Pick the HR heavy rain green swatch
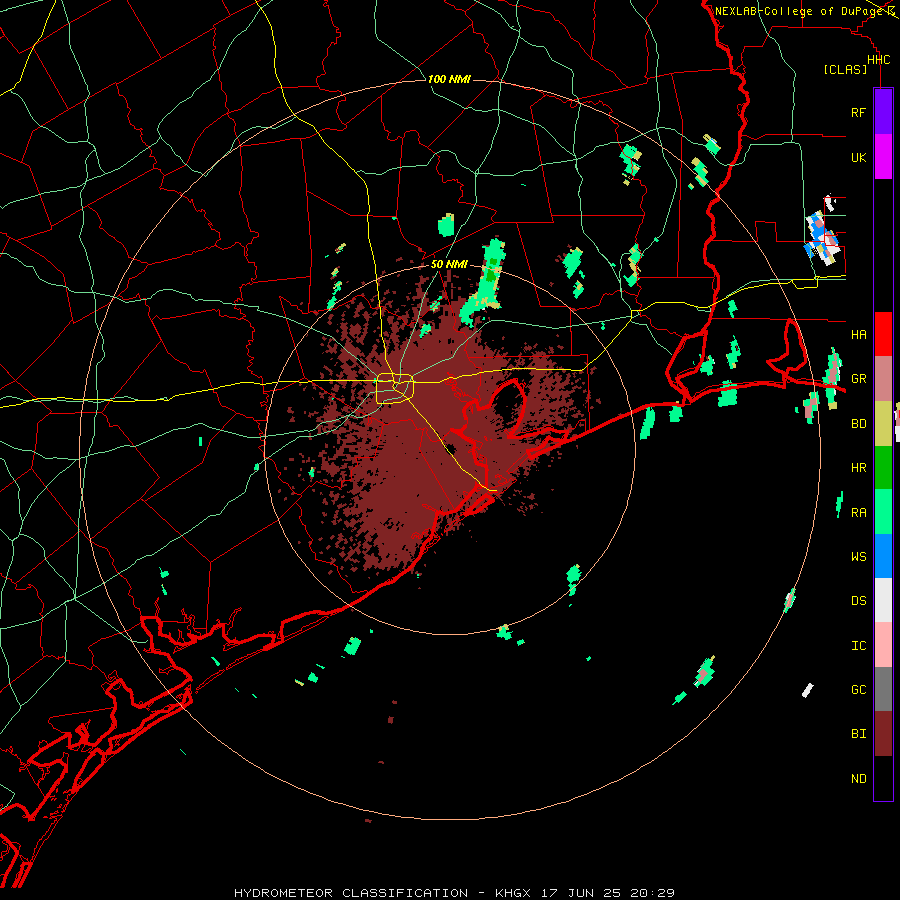Screen dimensions: 900x900 (883, 467)
